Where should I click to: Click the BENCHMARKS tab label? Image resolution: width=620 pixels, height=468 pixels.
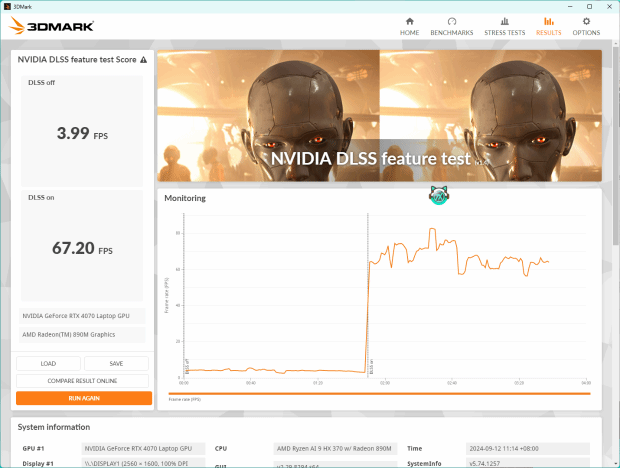(452, 33)
